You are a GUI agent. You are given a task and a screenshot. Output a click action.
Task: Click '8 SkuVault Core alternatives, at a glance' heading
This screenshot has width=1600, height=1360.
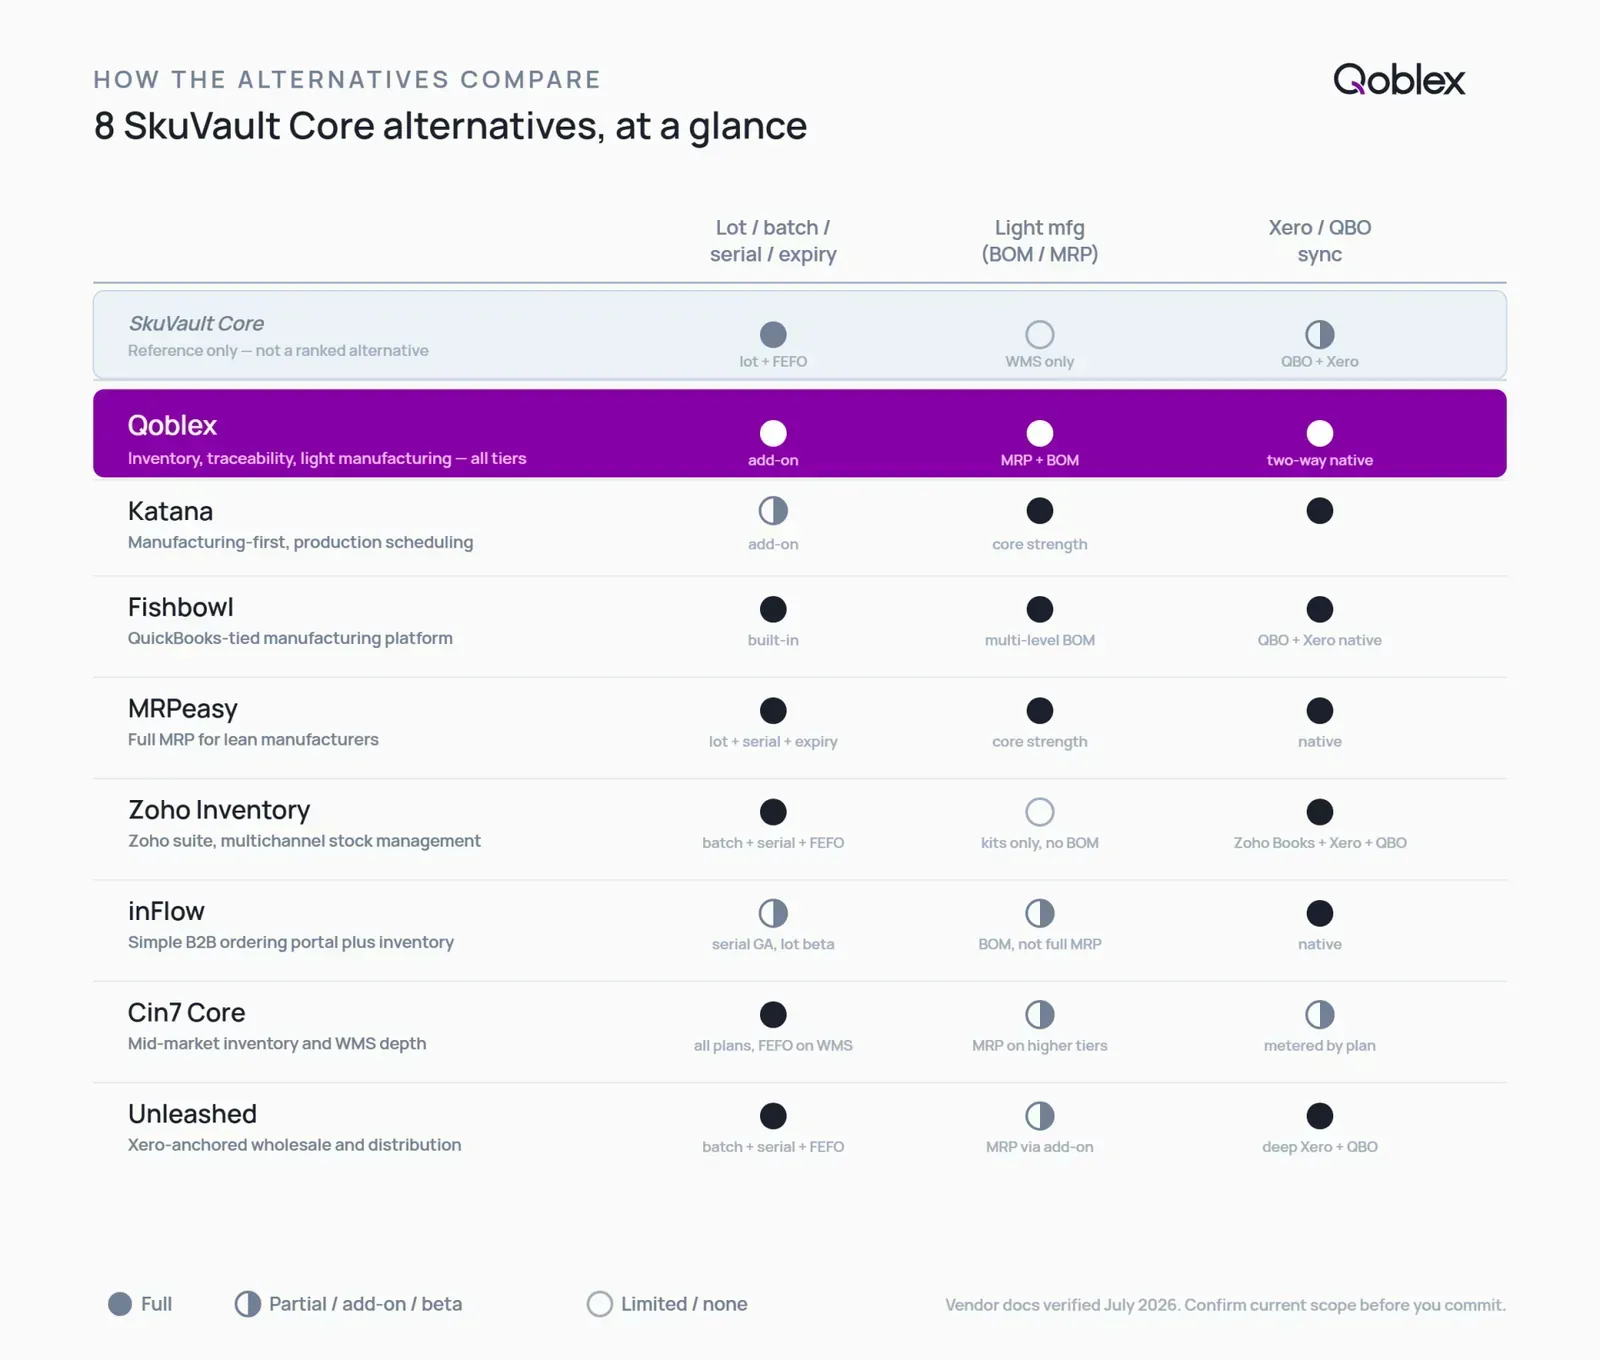tap(450, 126)
